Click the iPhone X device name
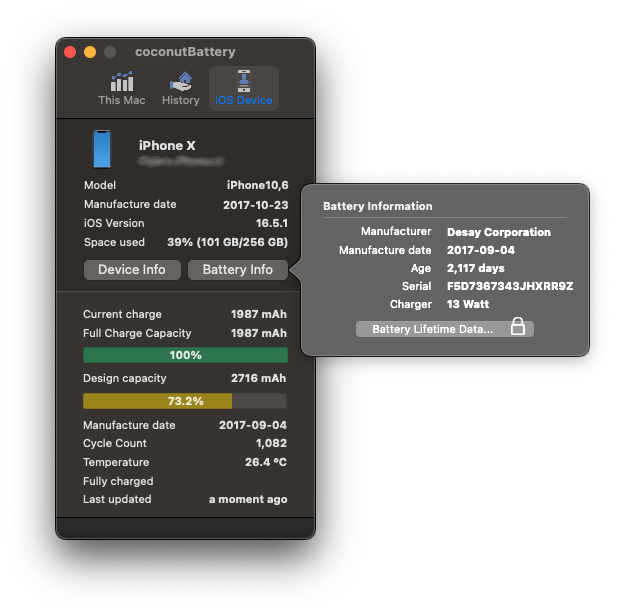625x613 pixels. pyautogui.click(x=167, y=145)
